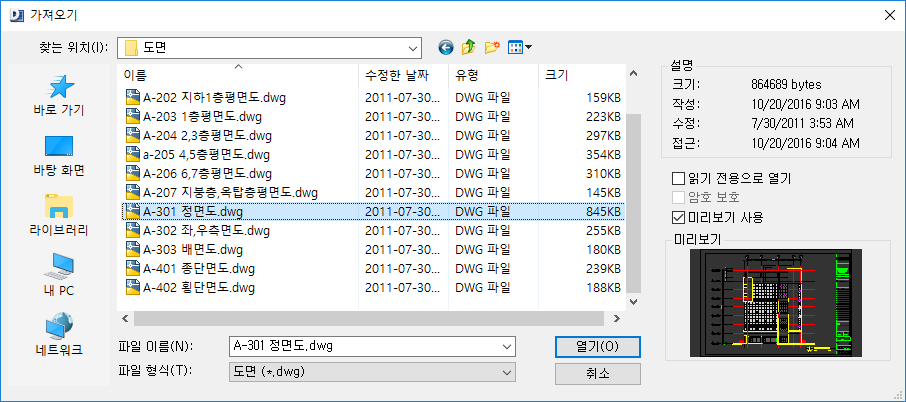Select DWG icon of A-203 1층평면도.dwg
The height and width of the screenshot is (402, 906).
coord(133,117)
